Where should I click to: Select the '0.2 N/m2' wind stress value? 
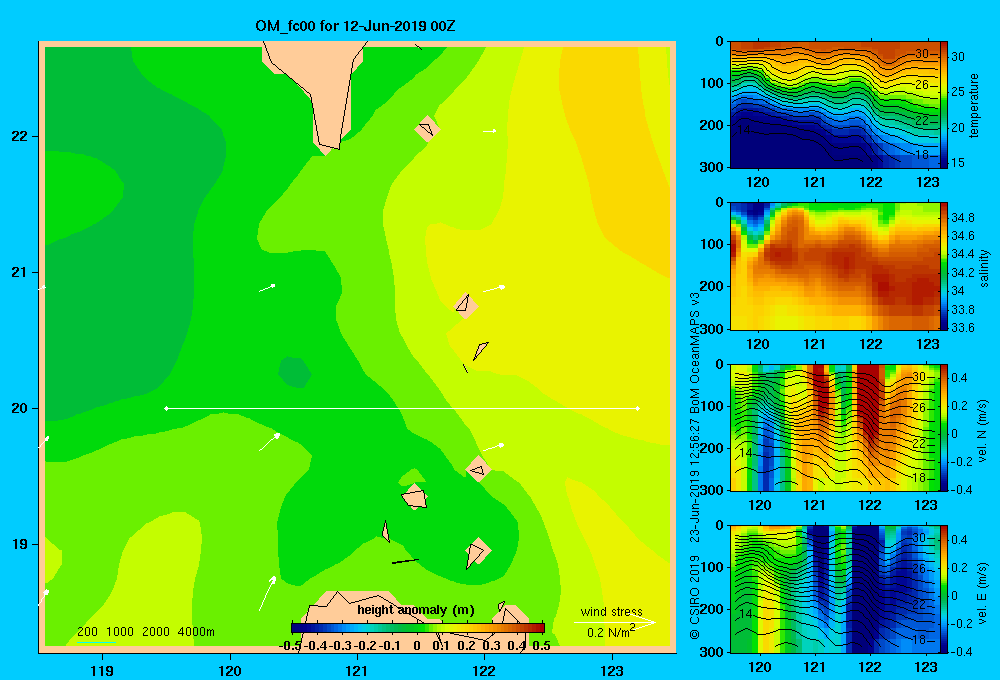[x=610, y=632]
